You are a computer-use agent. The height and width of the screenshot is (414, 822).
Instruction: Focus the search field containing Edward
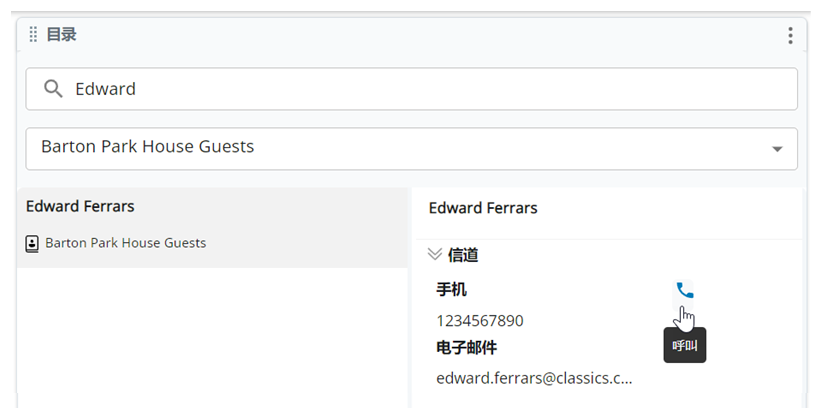(x=412, y=89)
